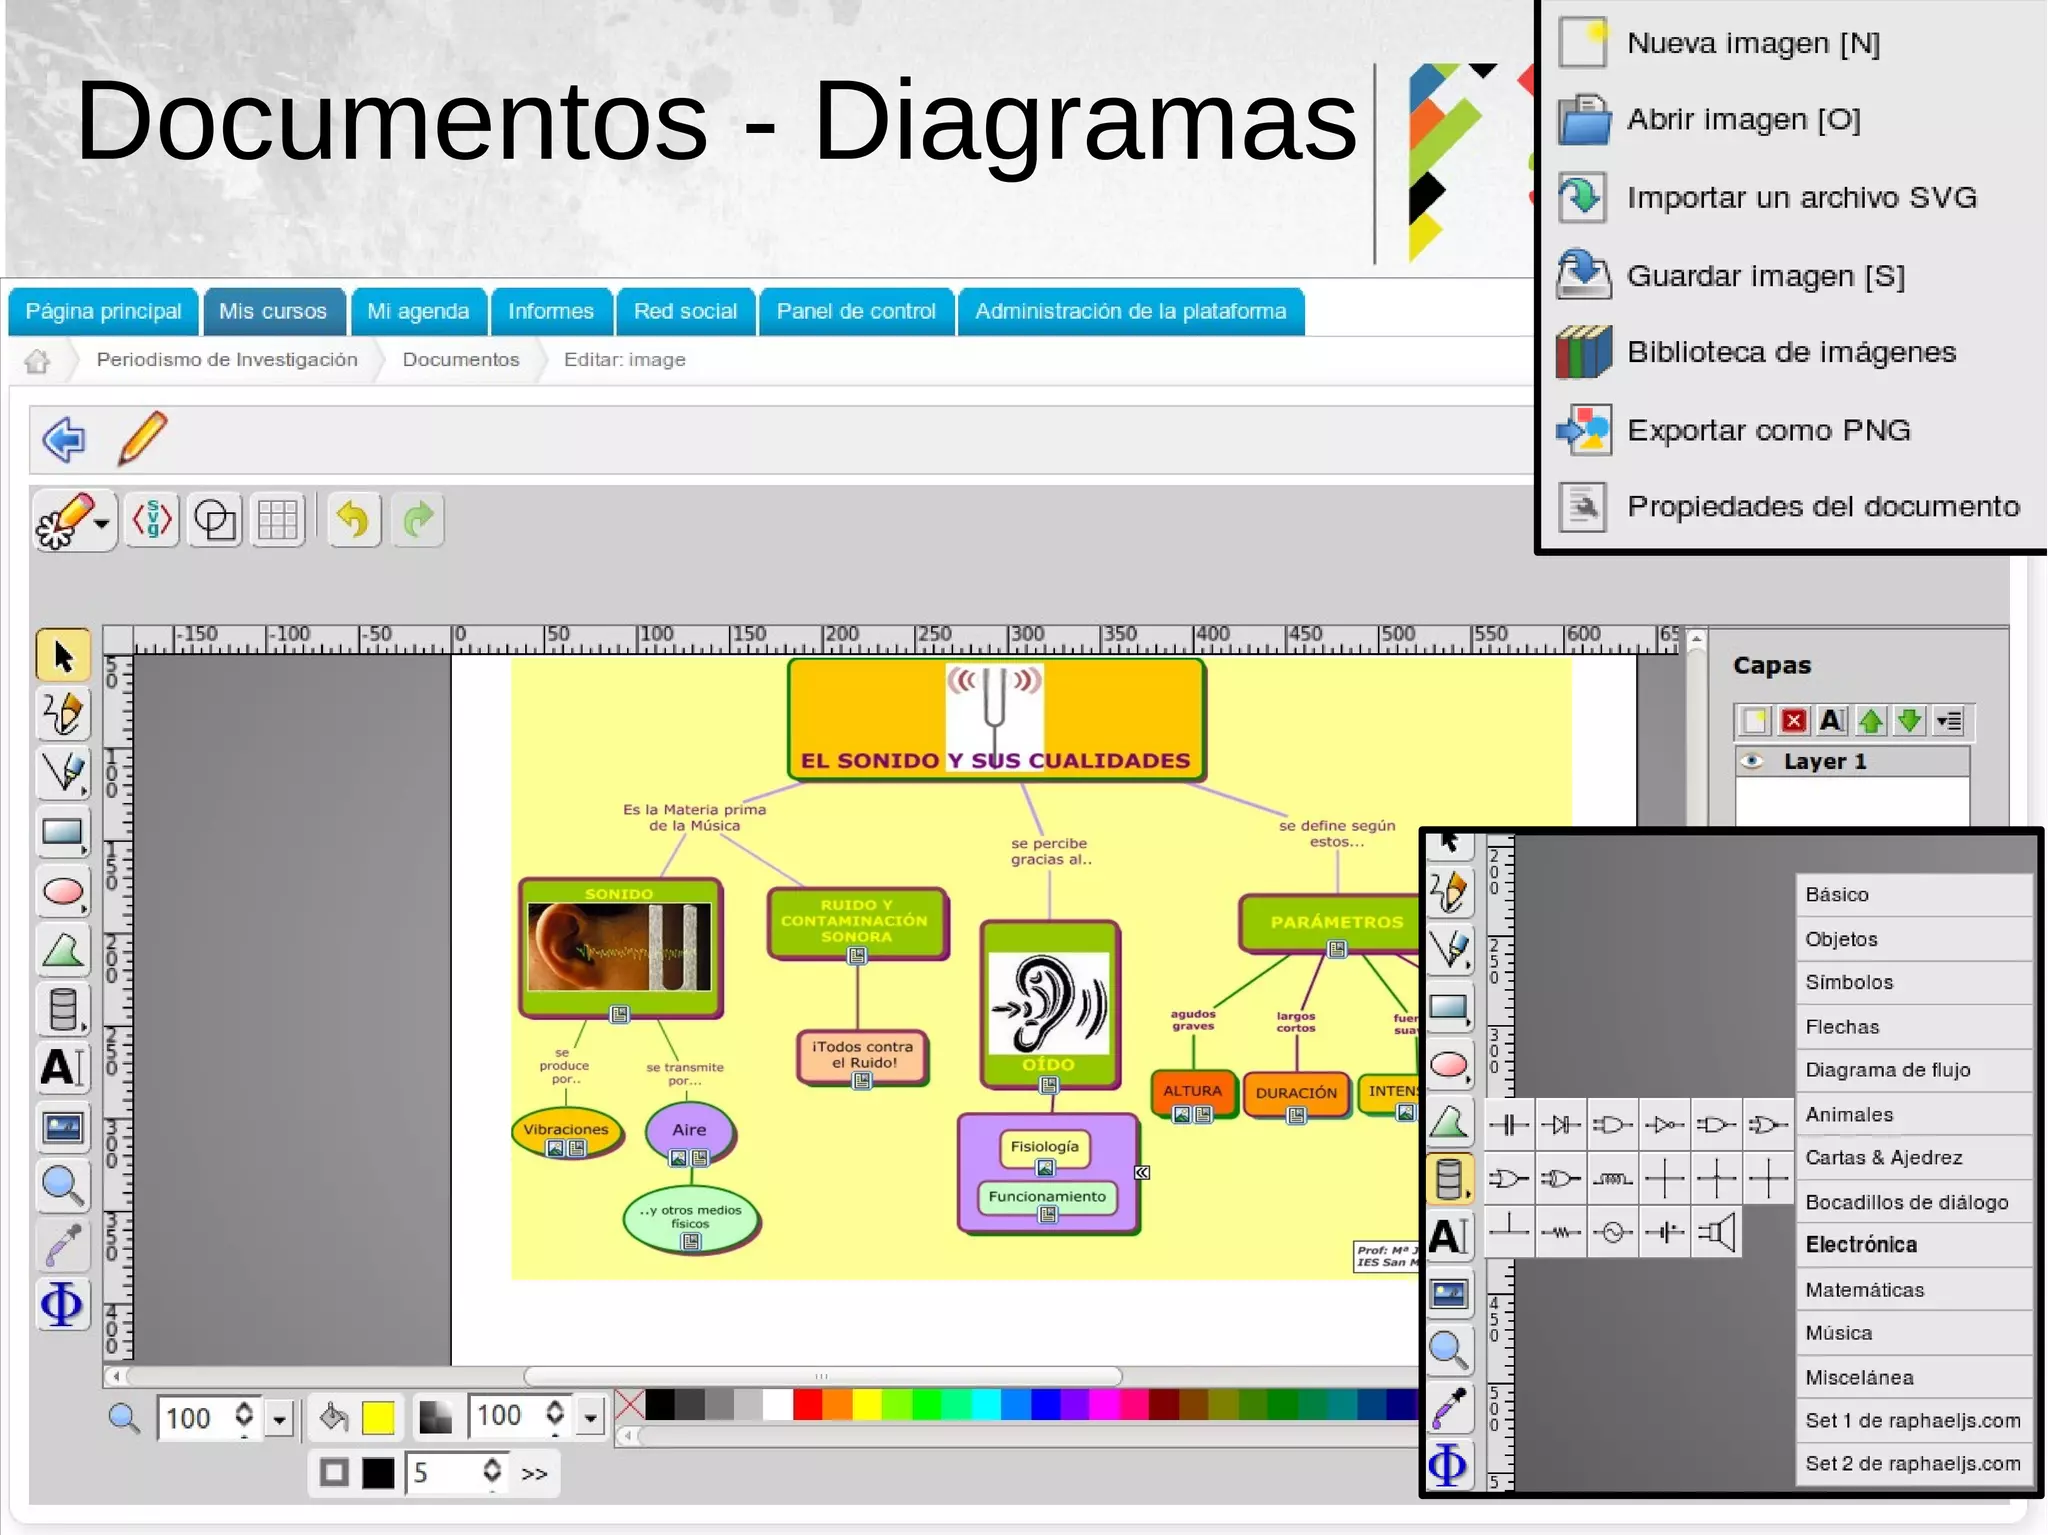Pick red from the color palette
The image size is (2048, 1535).
coord(807,1405)
